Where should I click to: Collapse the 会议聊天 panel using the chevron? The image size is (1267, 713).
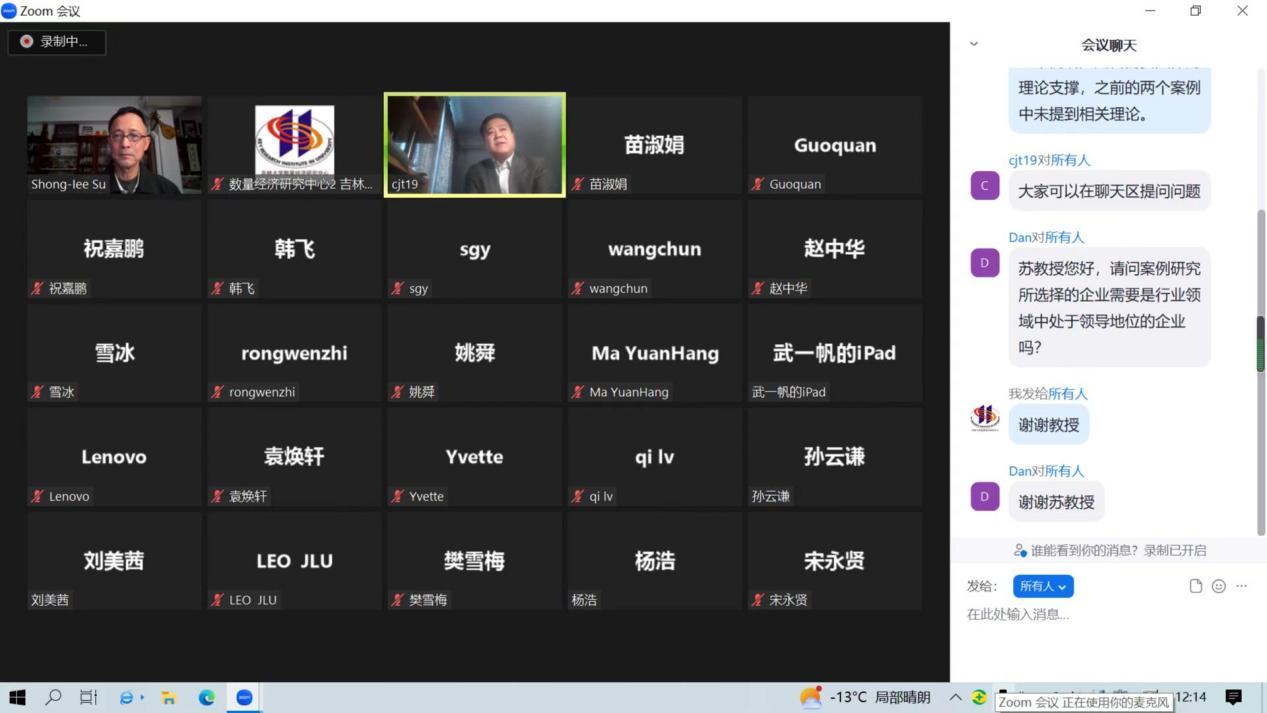974,44
